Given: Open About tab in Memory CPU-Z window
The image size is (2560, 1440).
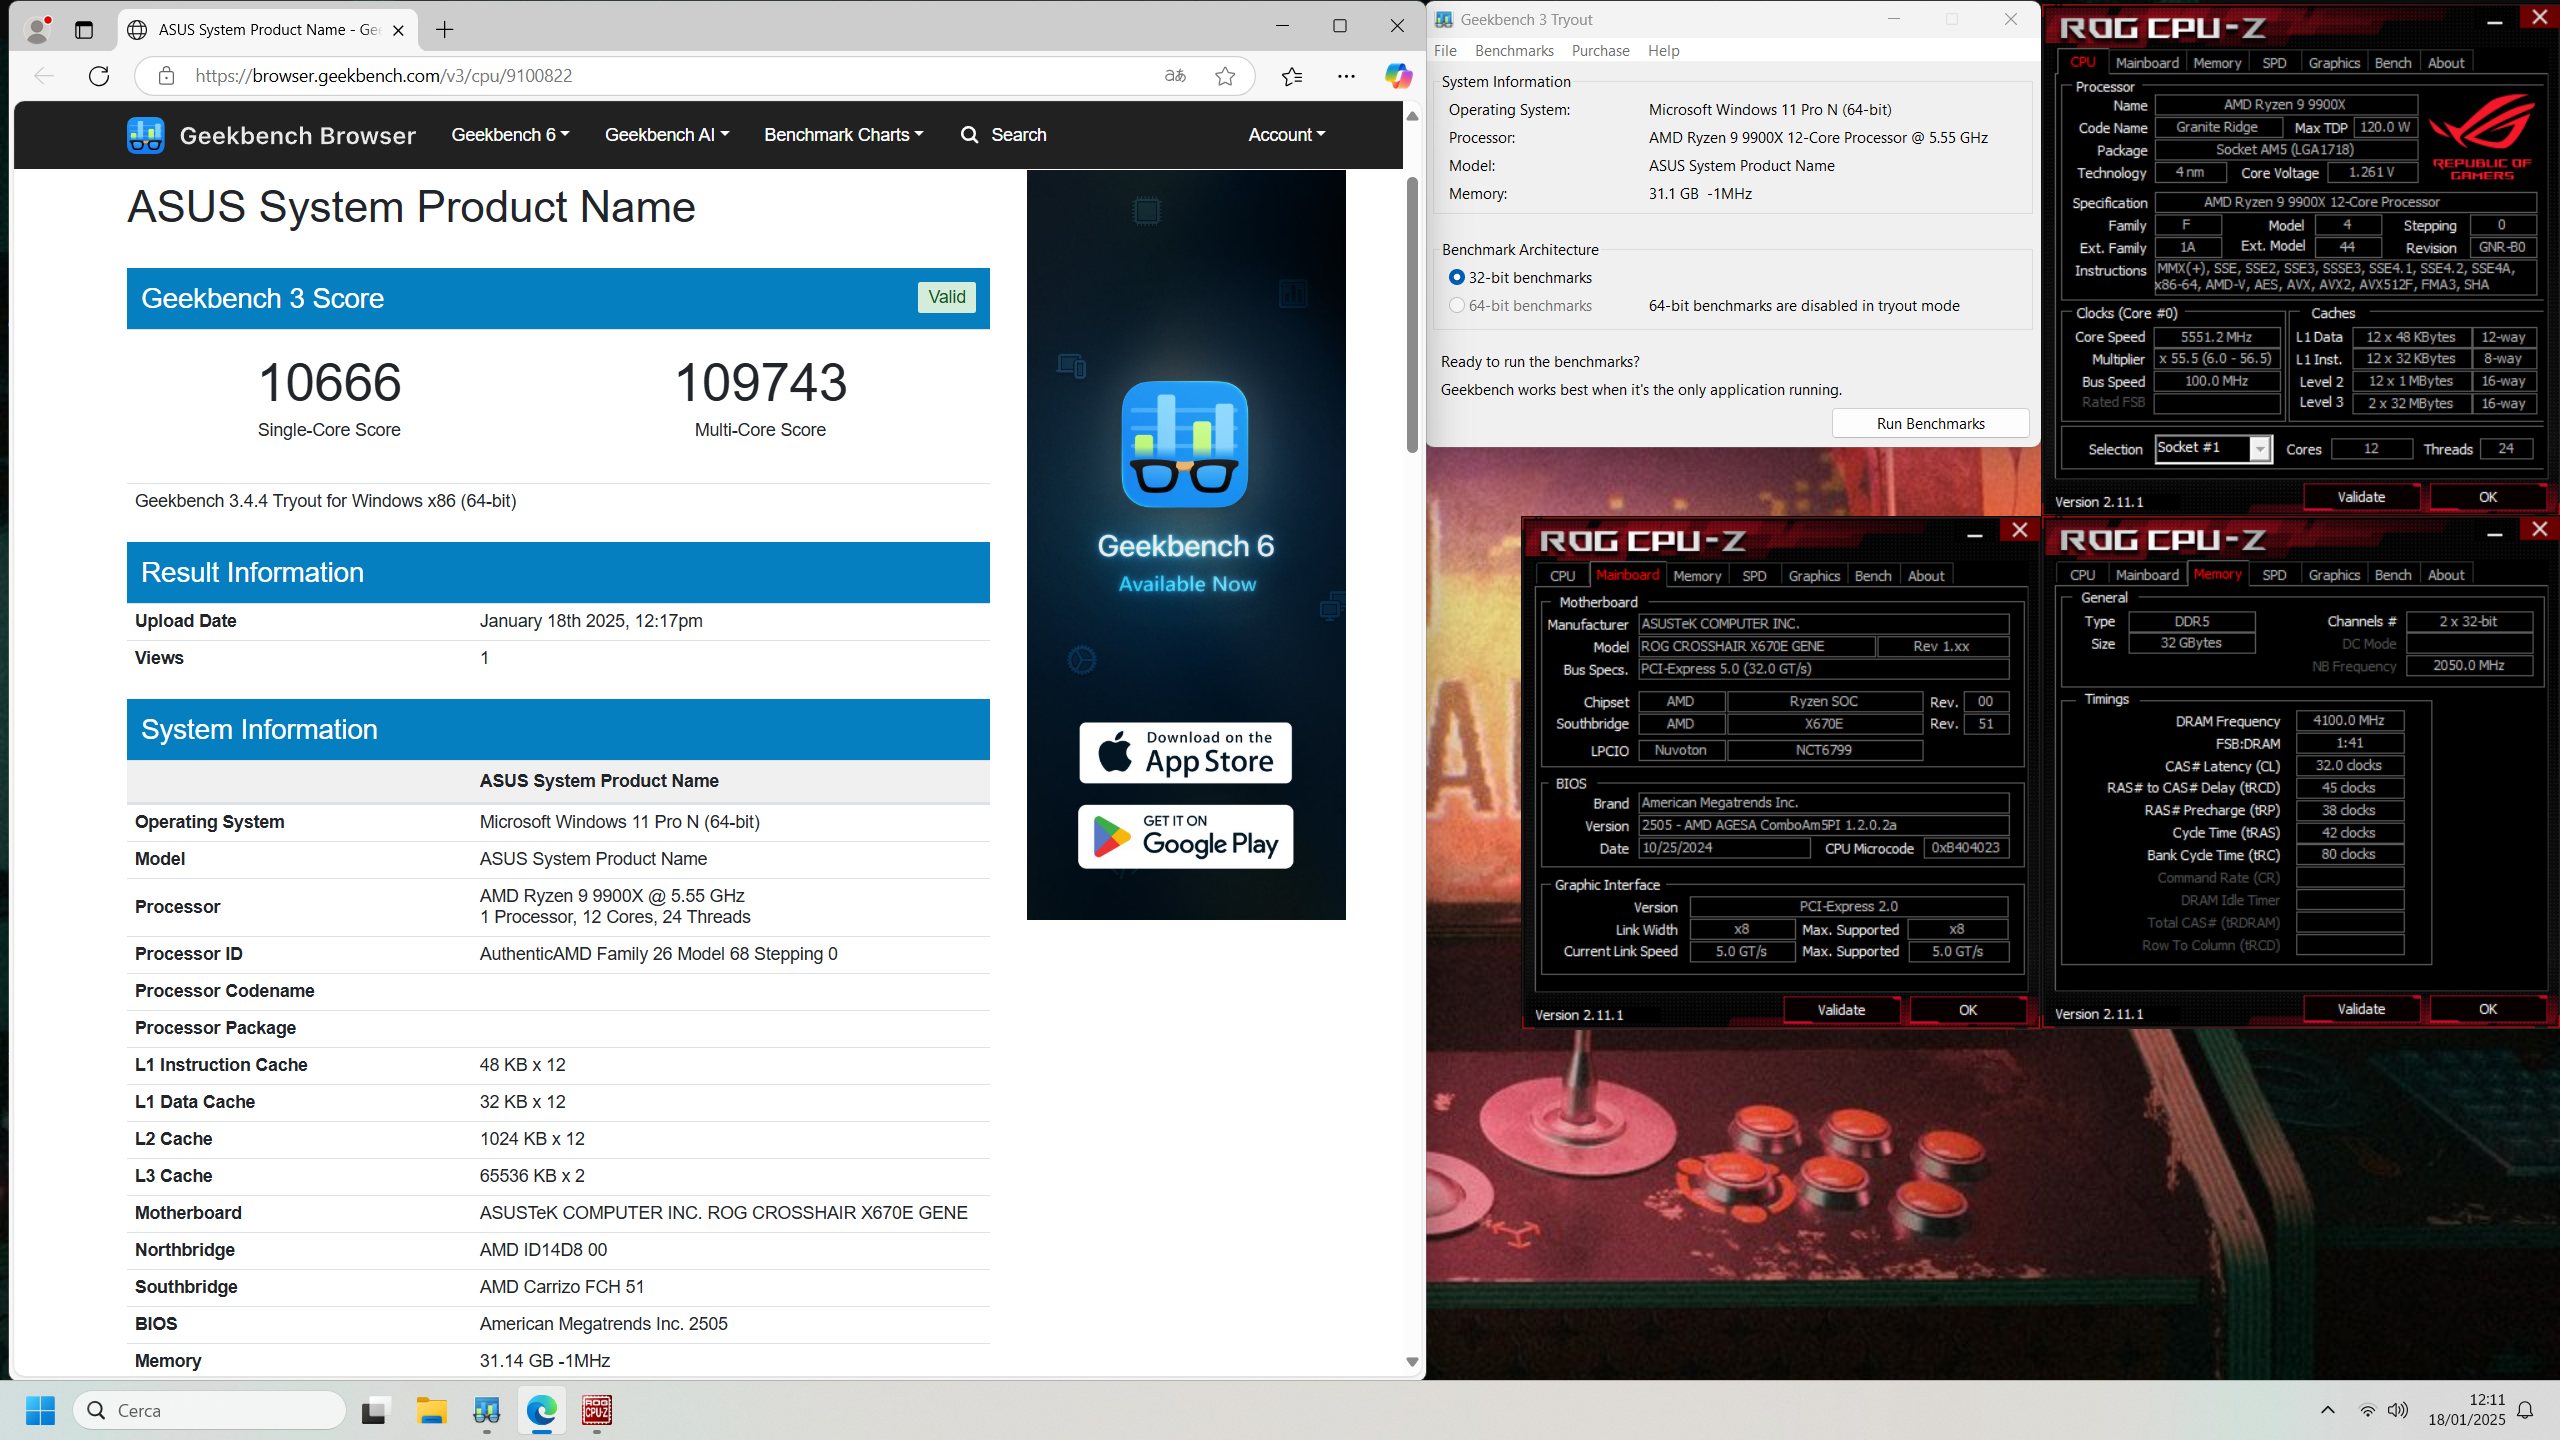Looking at the screenshot, I should (x=2446, y=575).
